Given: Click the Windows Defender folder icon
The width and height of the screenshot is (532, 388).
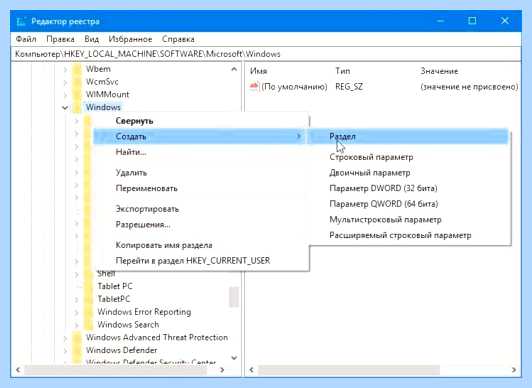Looking at the screenshot, I should [77, 350].
